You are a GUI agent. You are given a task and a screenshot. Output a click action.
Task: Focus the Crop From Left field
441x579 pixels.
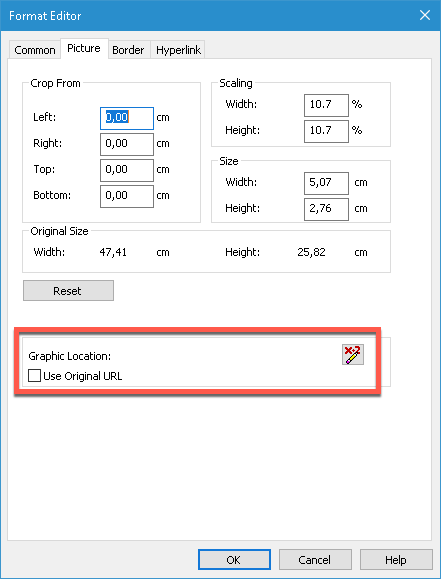pyautogui.click(x=127, y=118)
